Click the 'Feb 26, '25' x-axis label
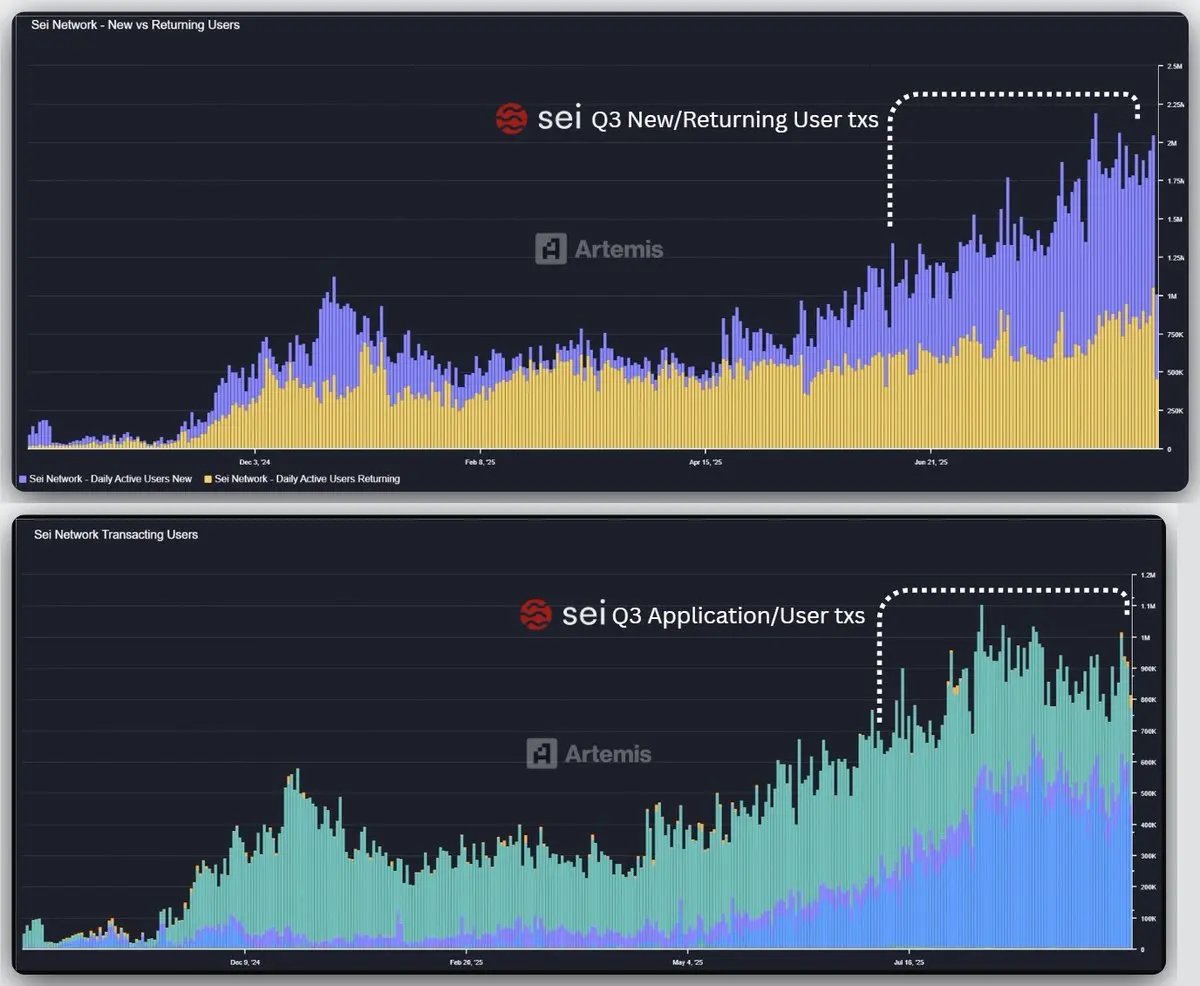1200x986 pixels. click(x=466, y=963)
